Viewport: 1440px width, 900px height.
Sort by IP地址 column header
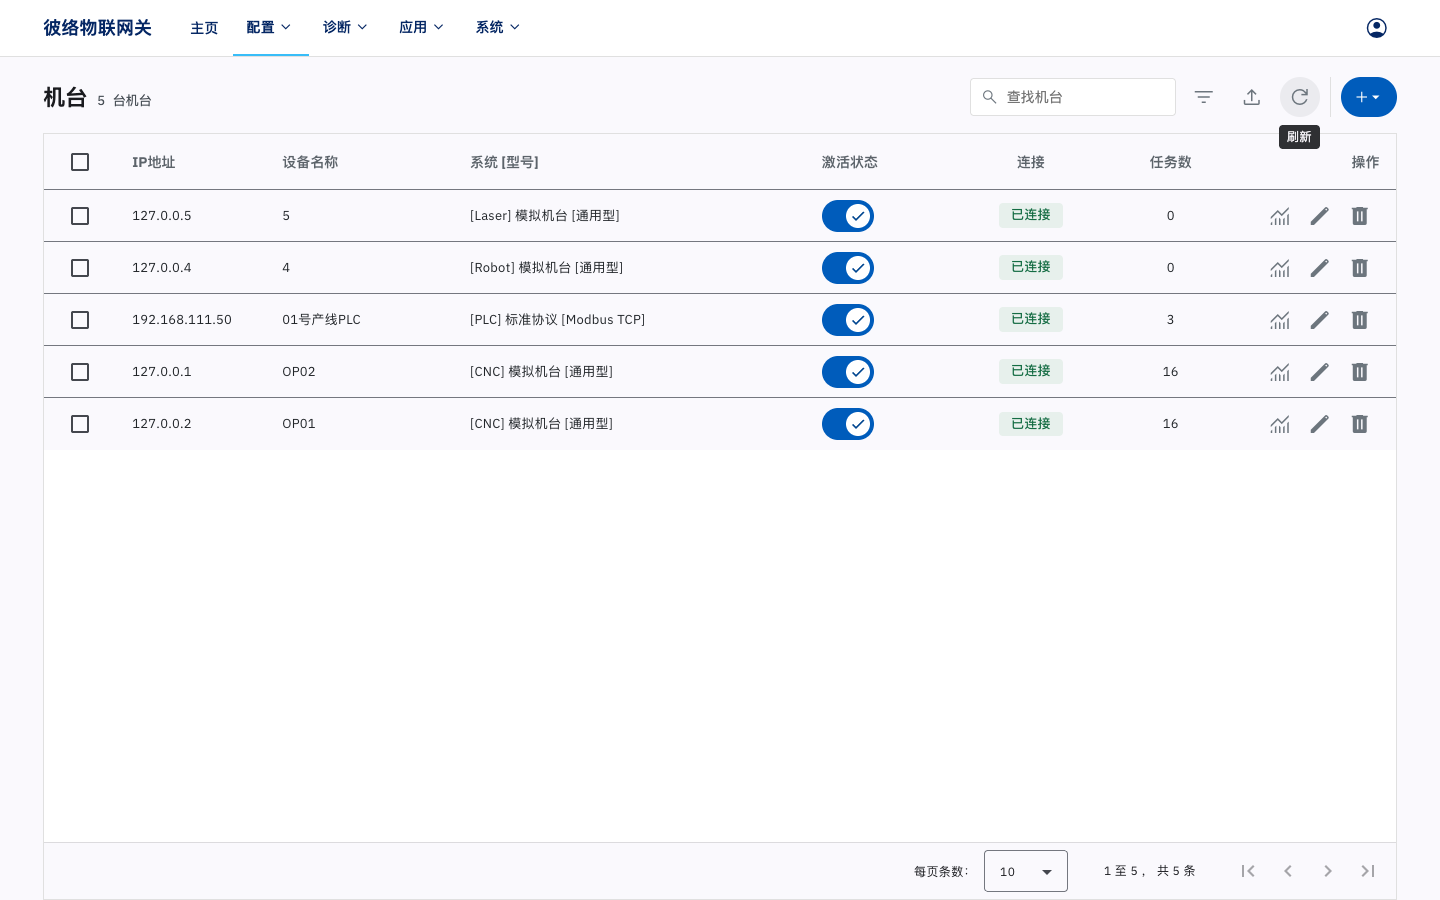pos(154,162)
